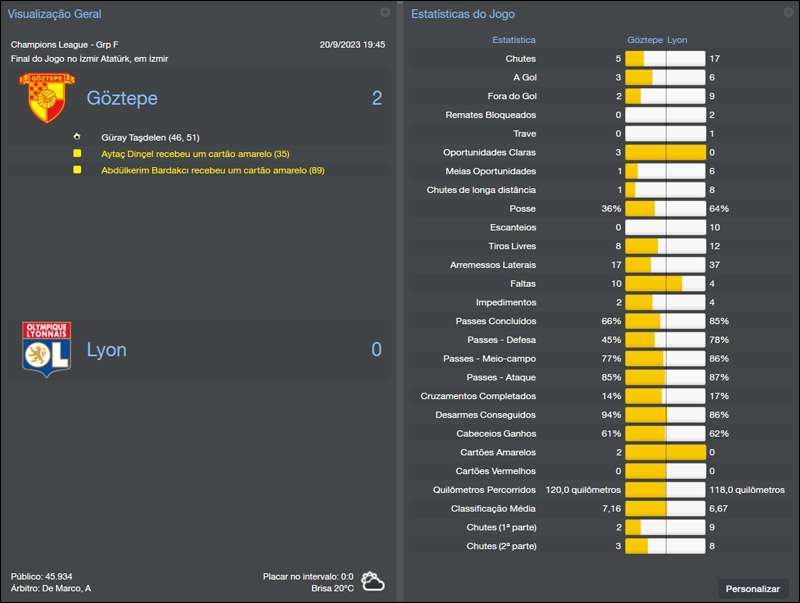
Task: Expand the Visualização Geral panel menu
Action: (x=385, y=13)
